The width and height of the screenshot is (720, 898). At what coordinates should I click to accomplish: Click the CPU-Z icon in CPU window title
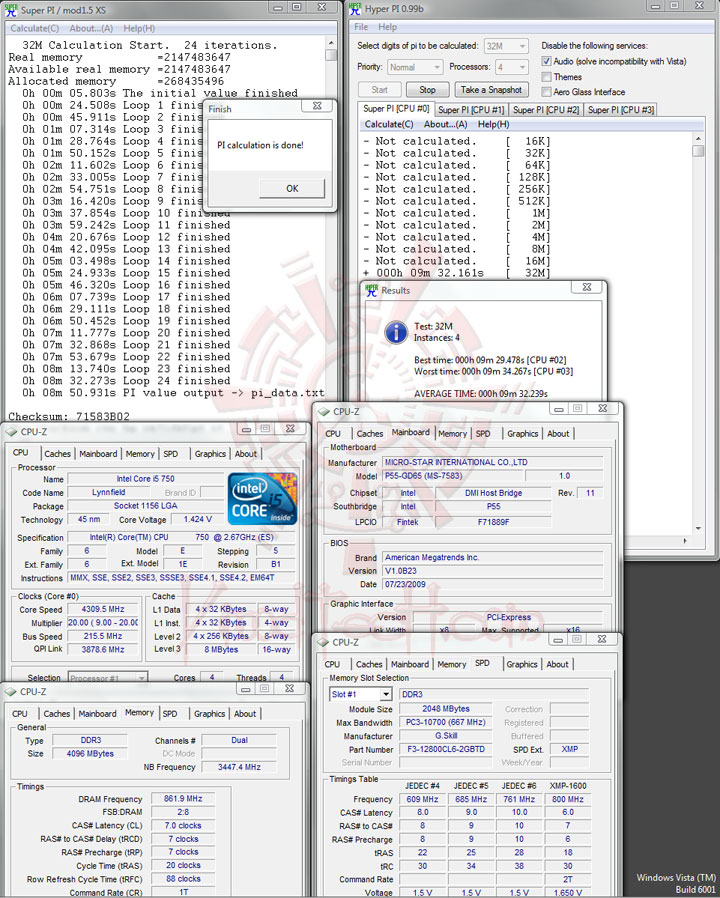pyautogui.click(x=11, y=432)
